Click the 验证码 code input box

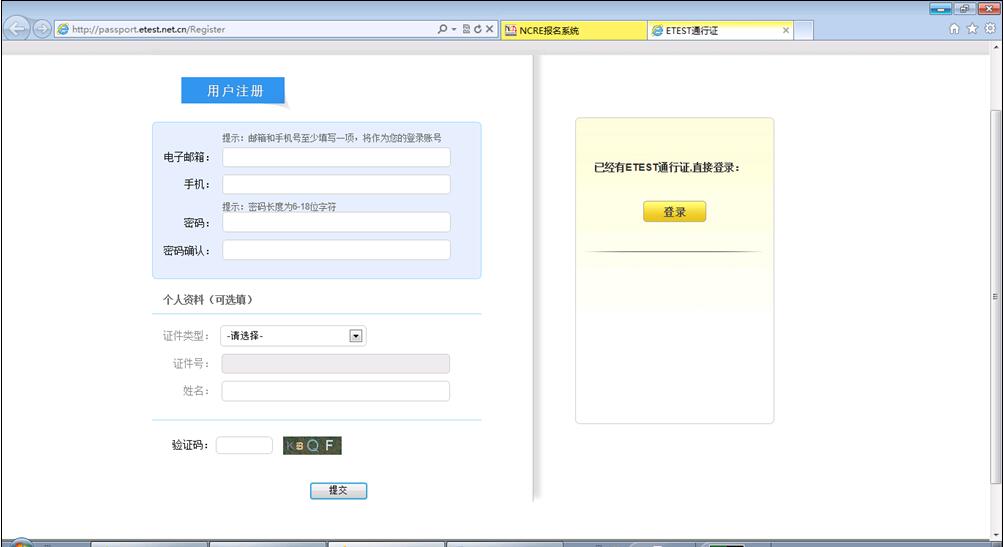[244, 445]
